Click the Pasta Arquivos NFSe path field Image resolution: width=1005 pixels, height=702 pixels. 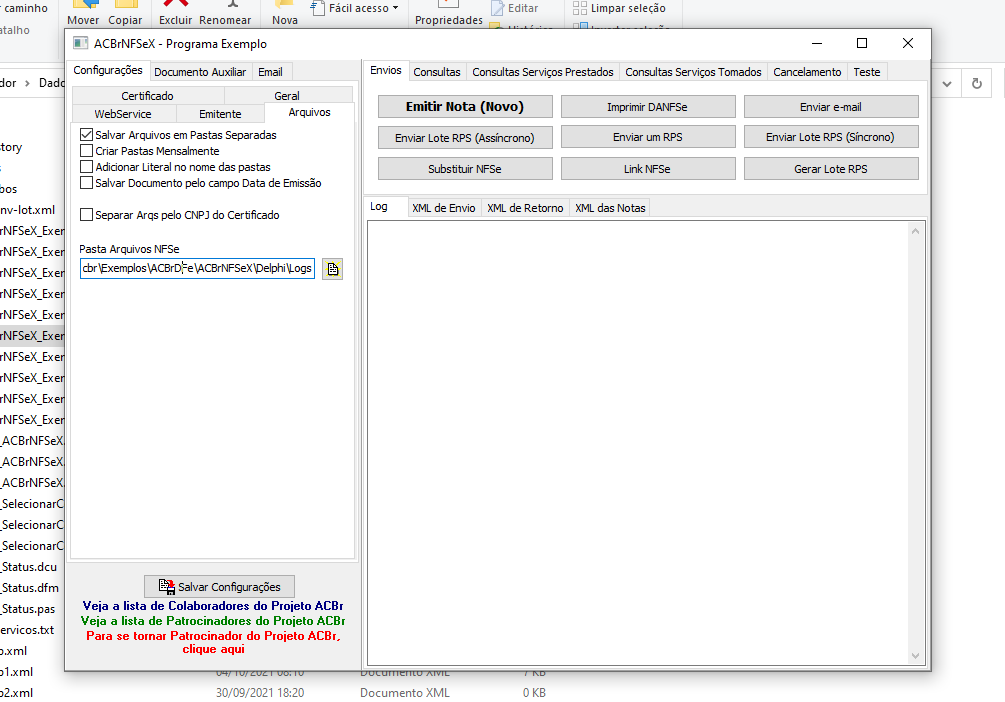pyautogui.click(x=197, y=268)
